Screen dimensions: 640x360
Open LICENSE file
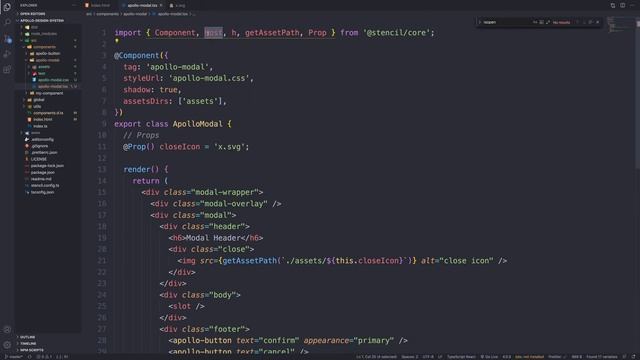tap(39, 159)
